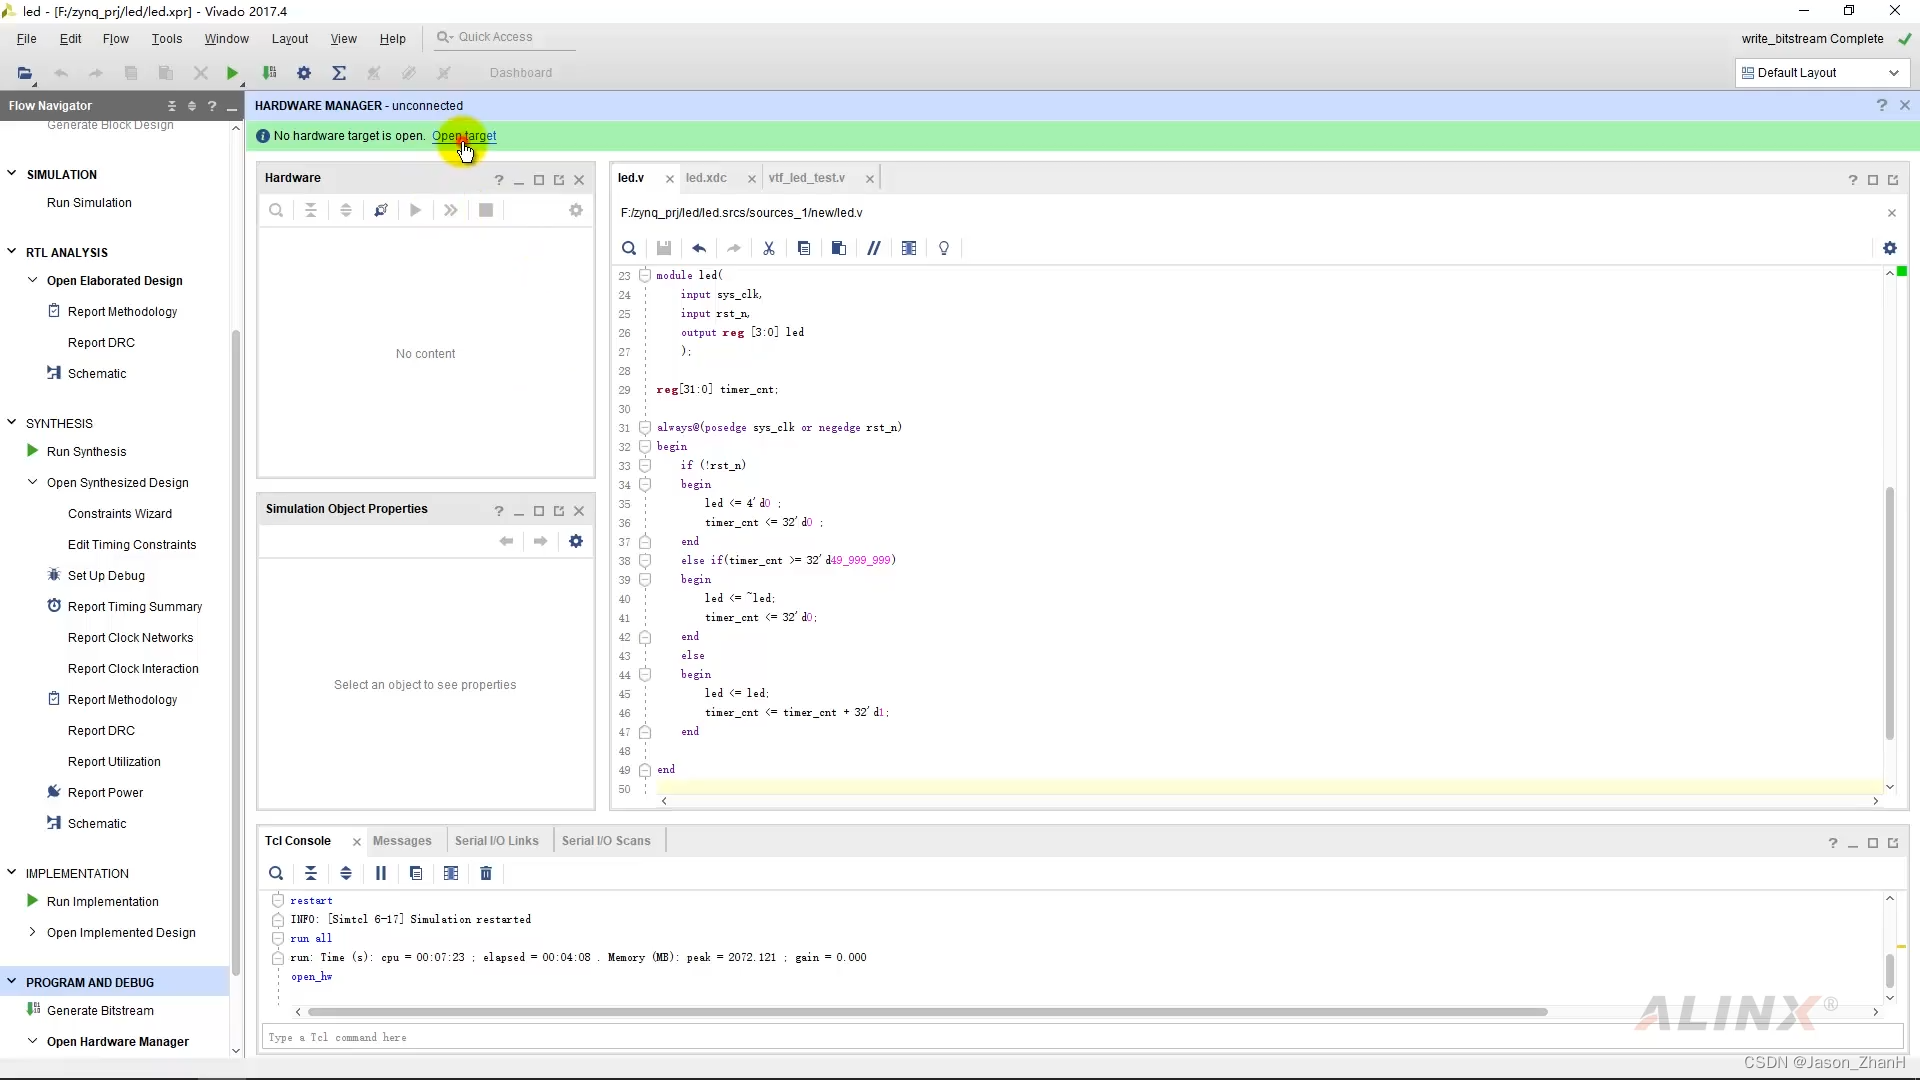Screen dimensions: 1920x1080
Task: Click the Sigma reports icon in main toolbar
Action: point(339,73)
